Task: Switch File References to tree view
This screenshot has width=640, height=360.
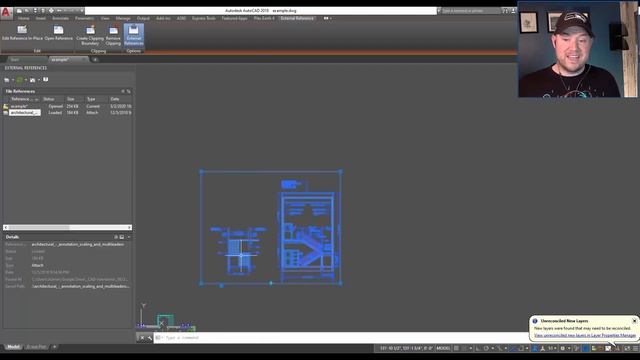Action: (129, 91)
